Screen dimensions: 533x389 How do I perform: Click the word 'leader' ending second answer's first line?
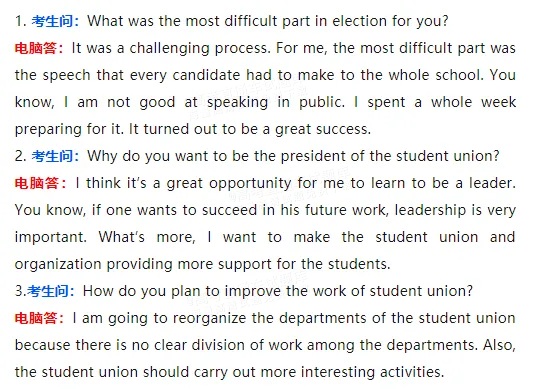[492, 183]
